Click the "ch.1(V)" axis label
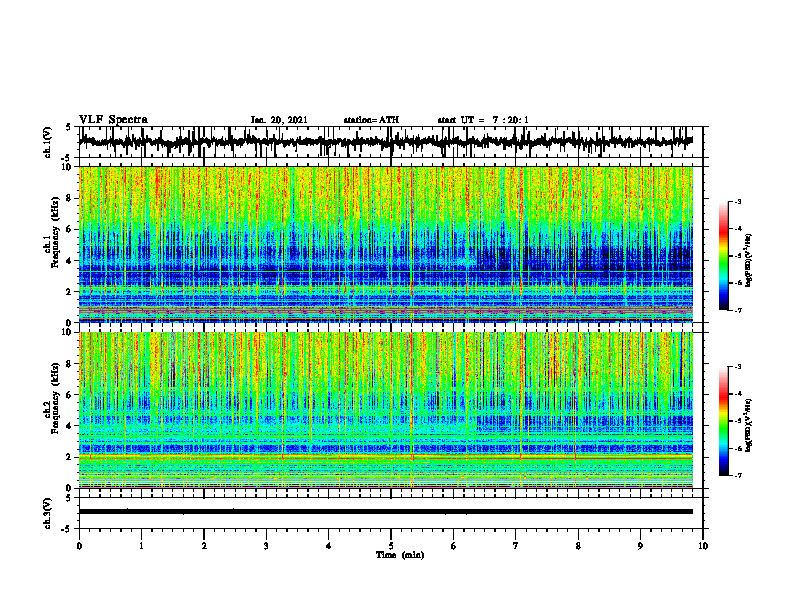 click(48, 142)
